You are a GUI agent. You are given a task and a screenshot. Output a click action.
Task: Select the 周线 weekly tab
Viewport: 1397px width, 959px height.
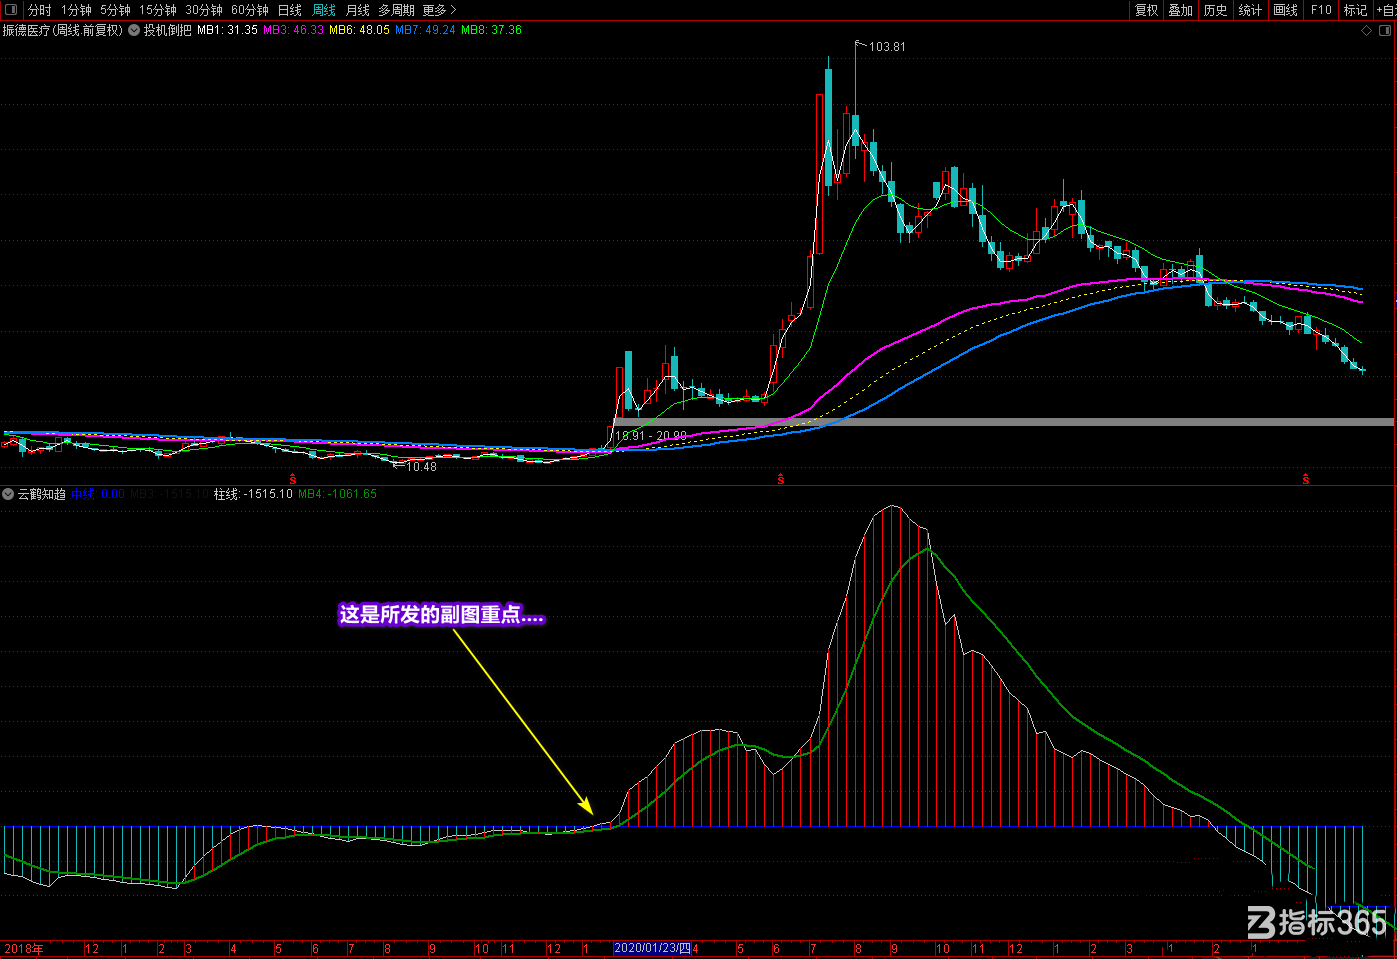coord(324,10)
